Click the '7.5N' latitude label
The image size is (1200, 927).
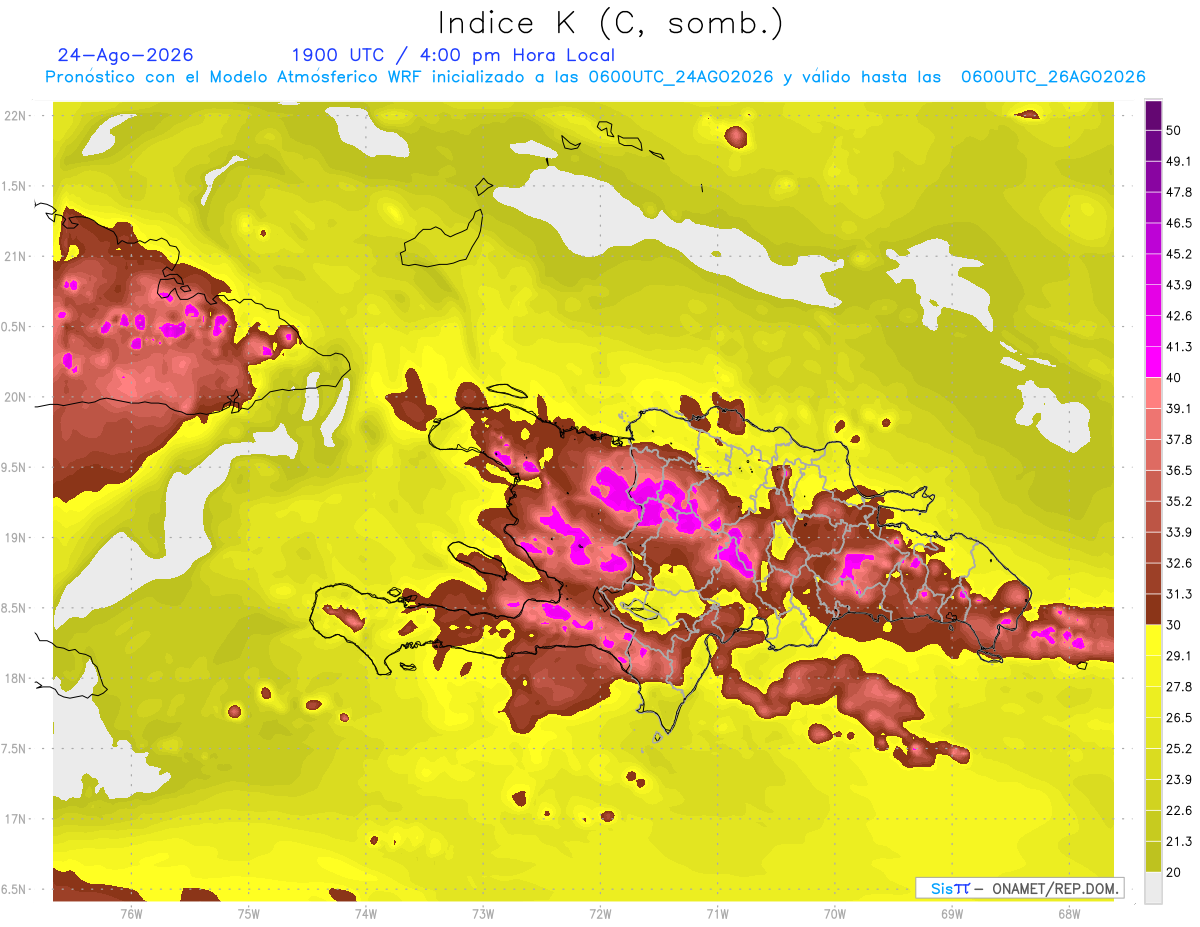[15, 749]
